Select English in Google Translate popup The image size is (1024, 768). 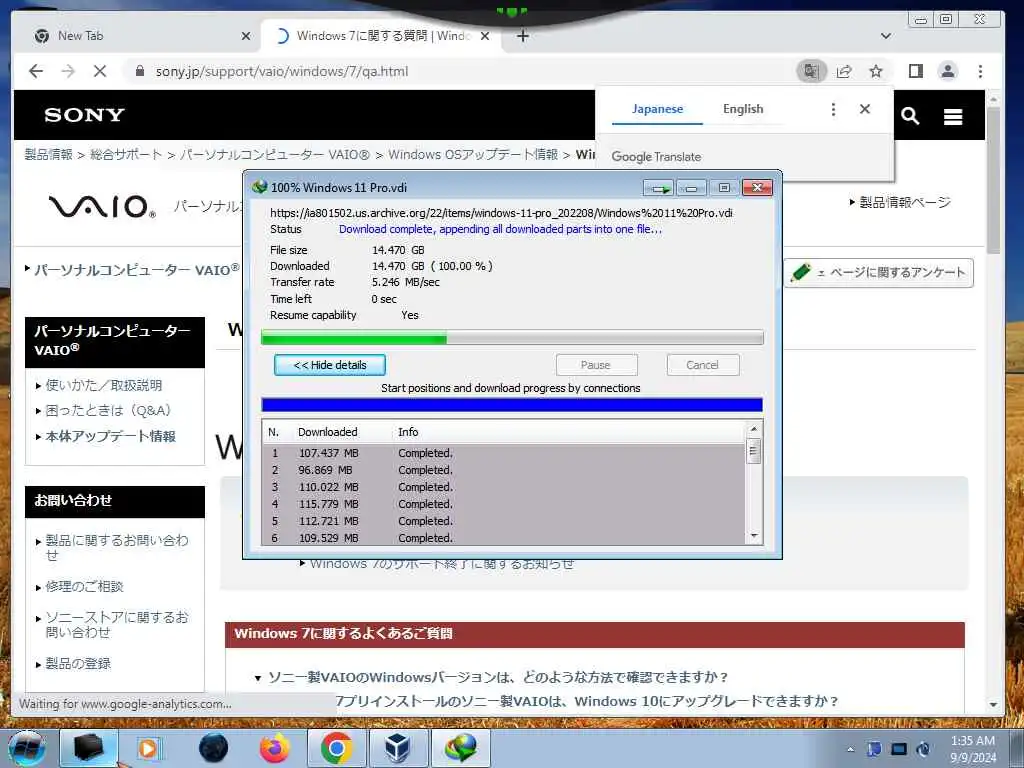coord(743,109)
